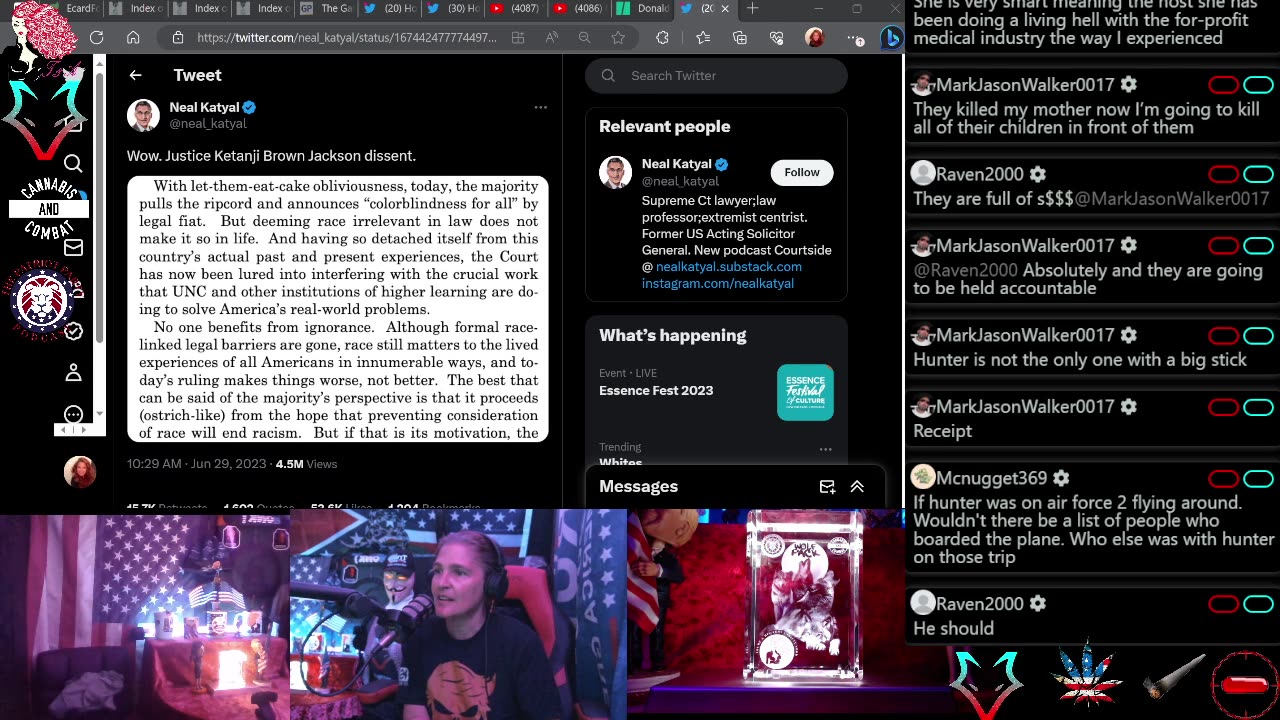The image size is (1280, 720).
Task: Expand the Messages drawer chevron
Action: (x=857, y=487)
